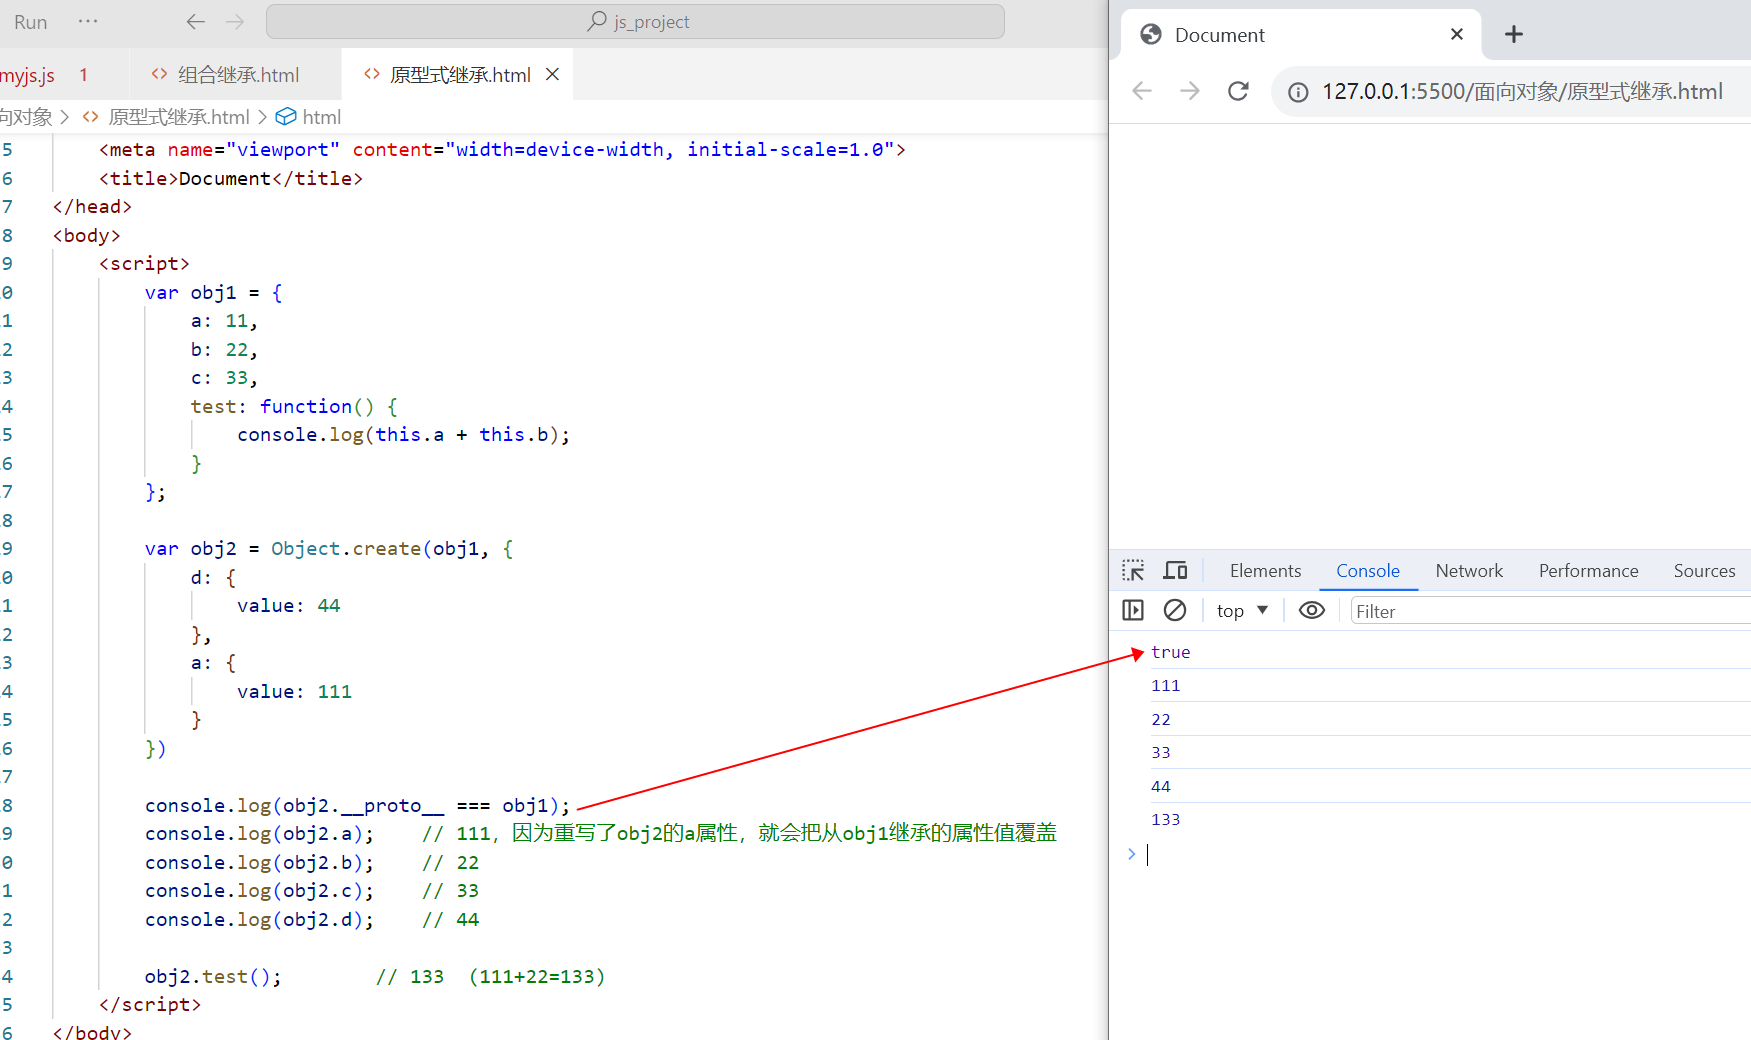Click the <title>Document</title> line

click(x=231, y=179)
